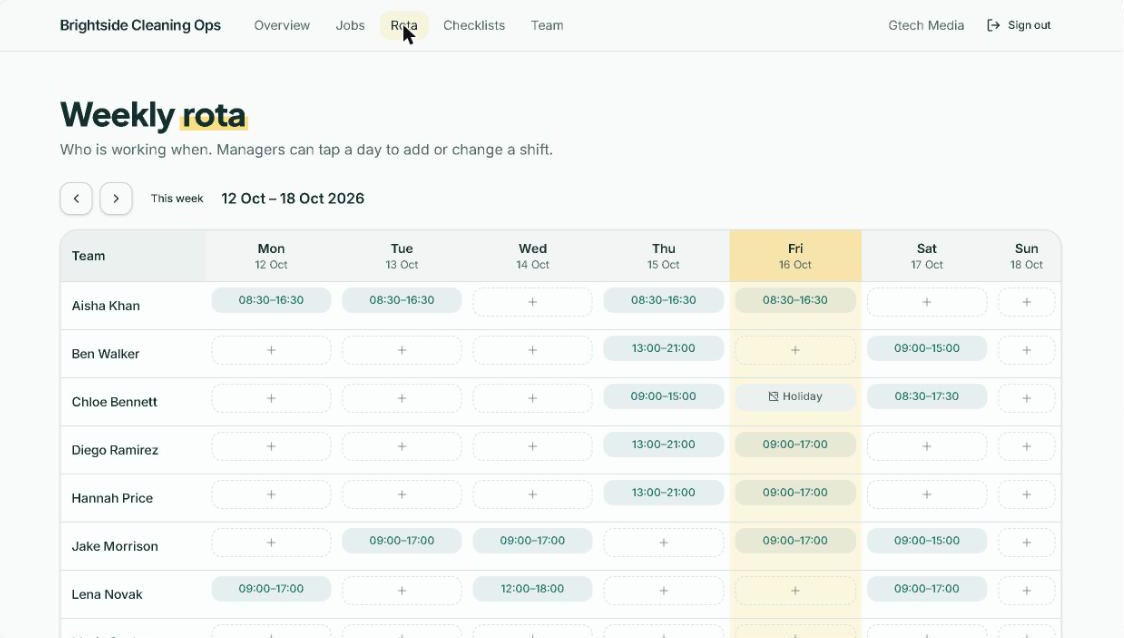
Task: Click the Rota tab
Action: 404,25
